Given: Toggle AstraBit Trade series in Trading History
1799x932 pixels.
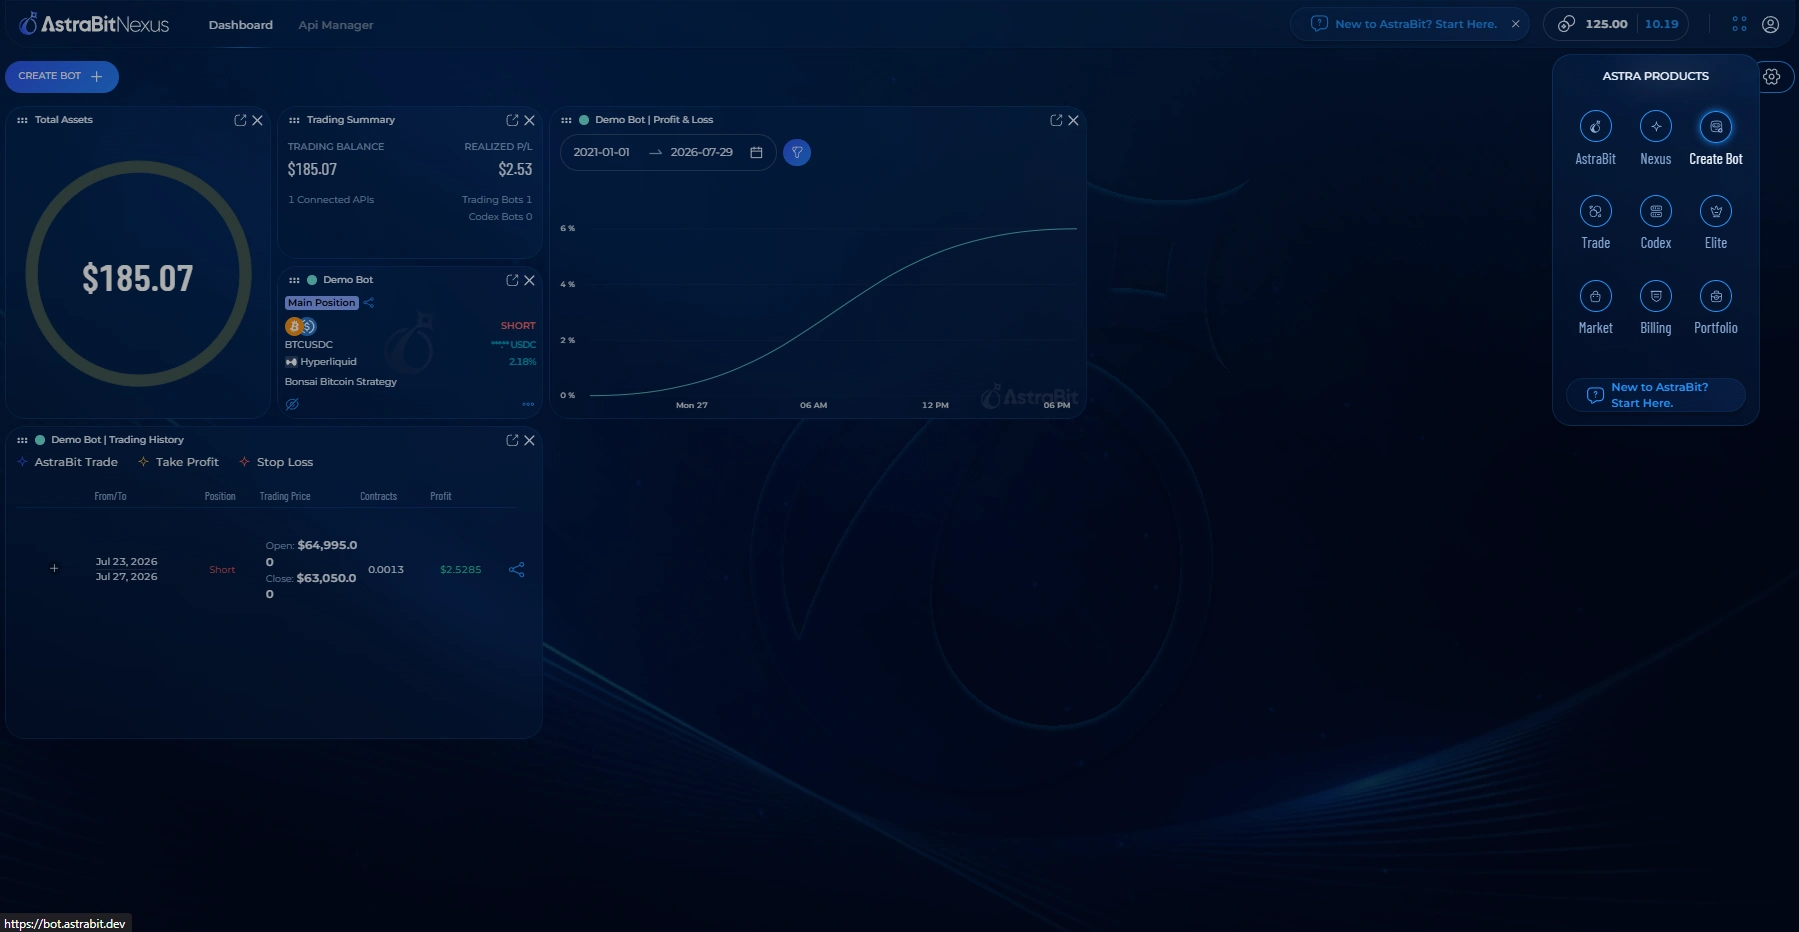Looking at the screenshot, I should coord(68,462).
